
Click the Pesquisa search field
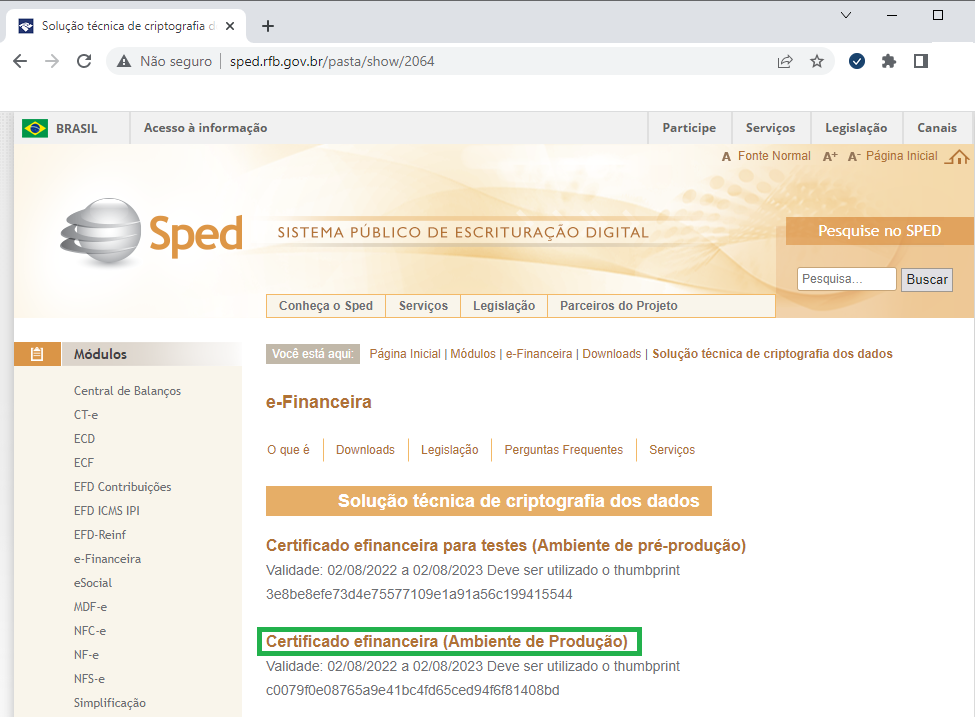846,279
